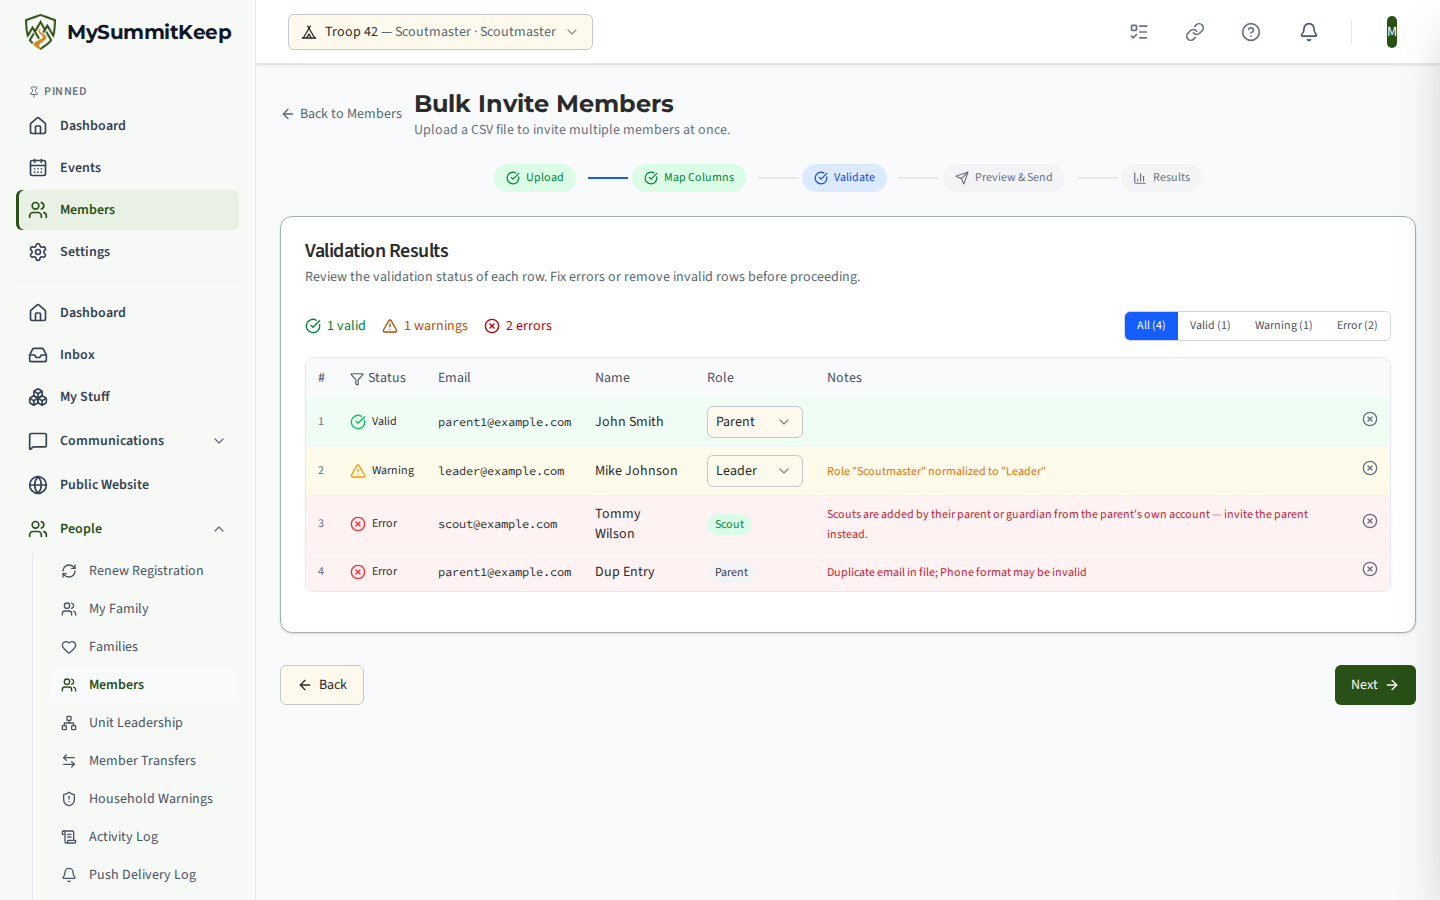Click the Status column filter icon
The width and height of the screenshot is (1440, 900).
357,379
